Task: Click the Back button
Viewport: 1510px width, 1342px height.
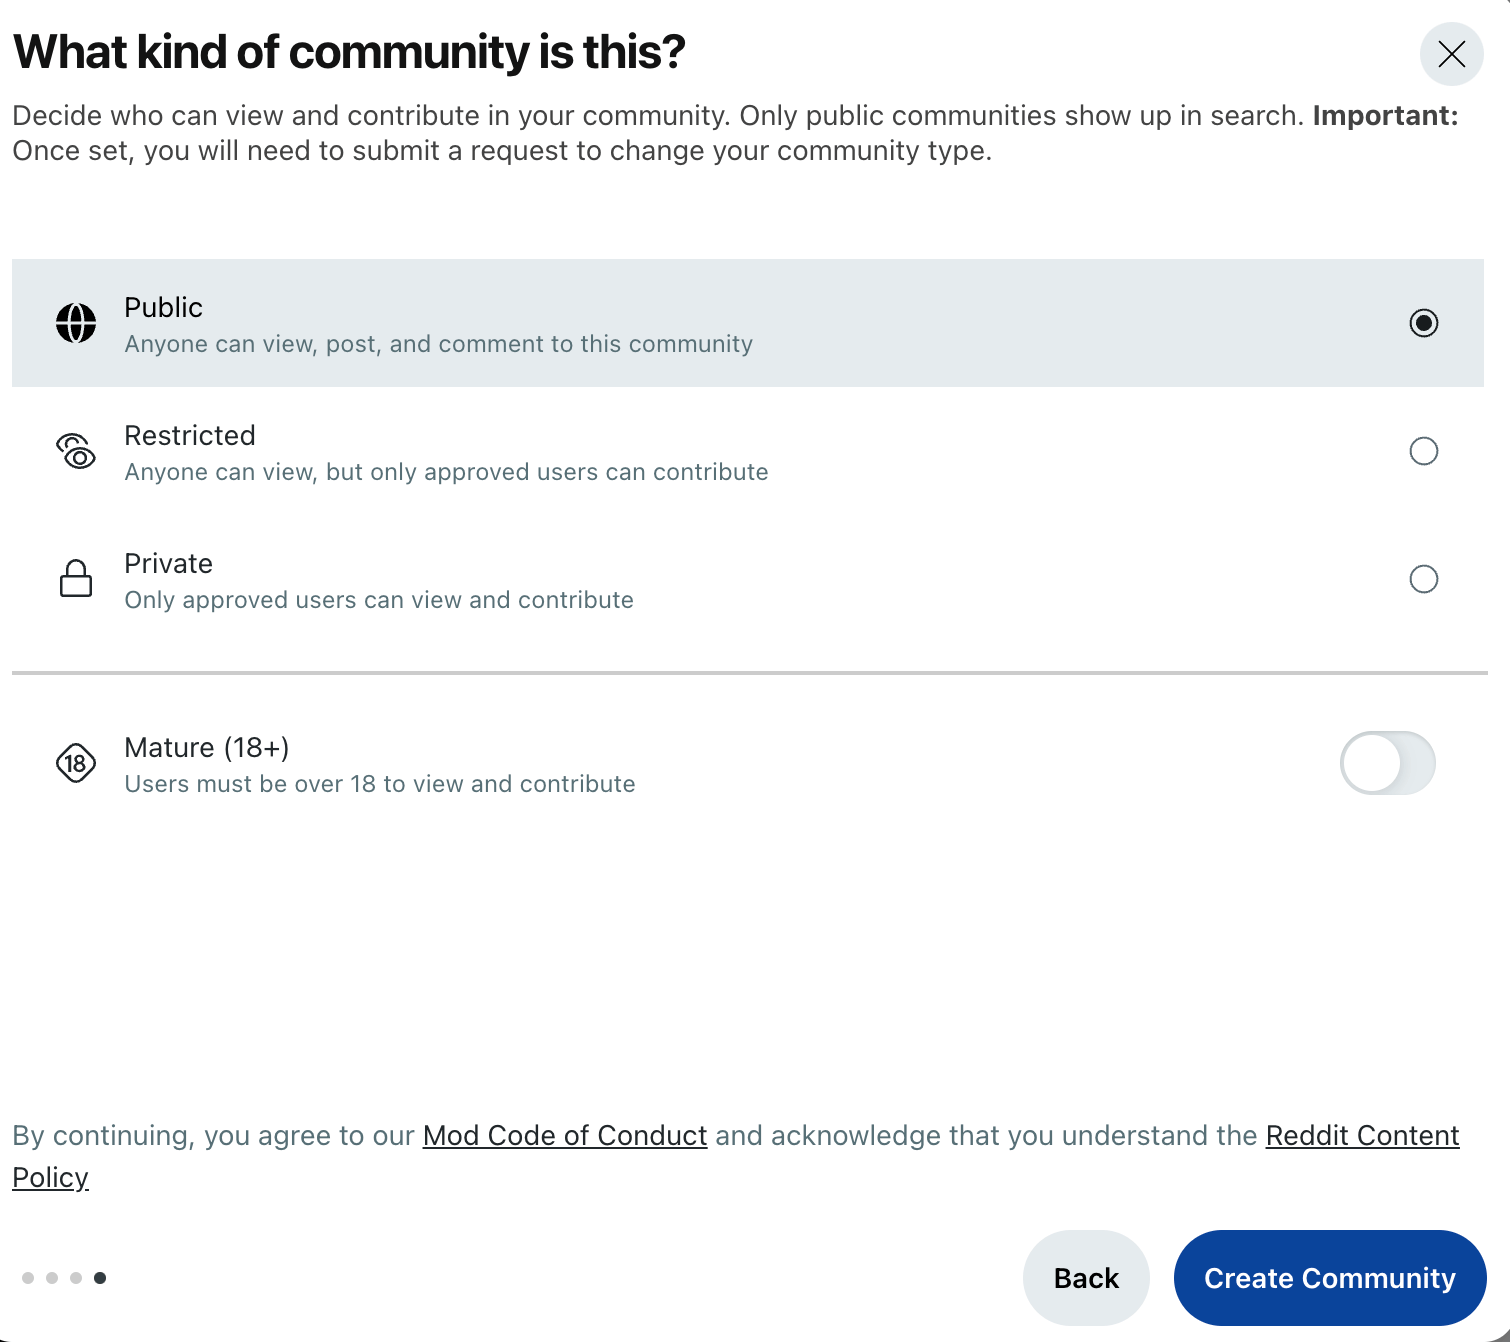Action: [1086, 1277]
